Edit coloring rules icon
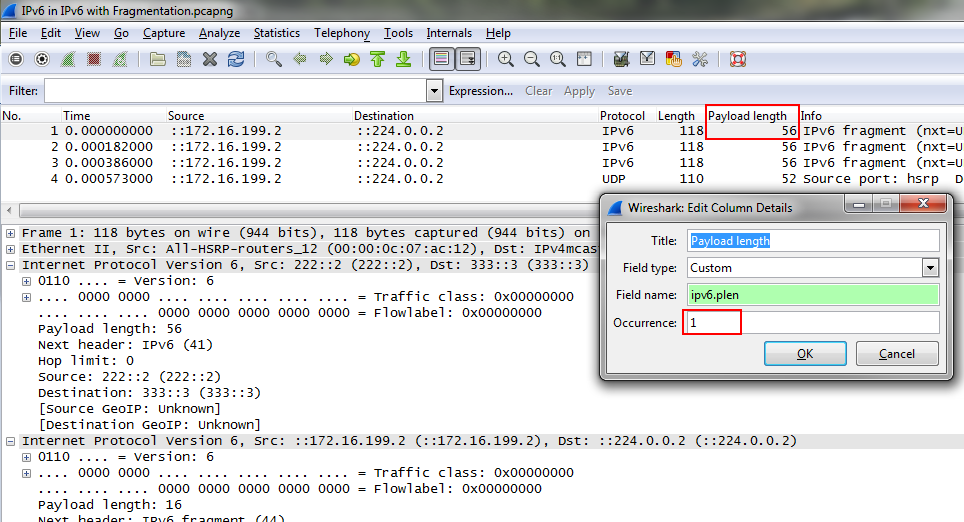This screenshot has height=522, width=964. tap(674, 59)
